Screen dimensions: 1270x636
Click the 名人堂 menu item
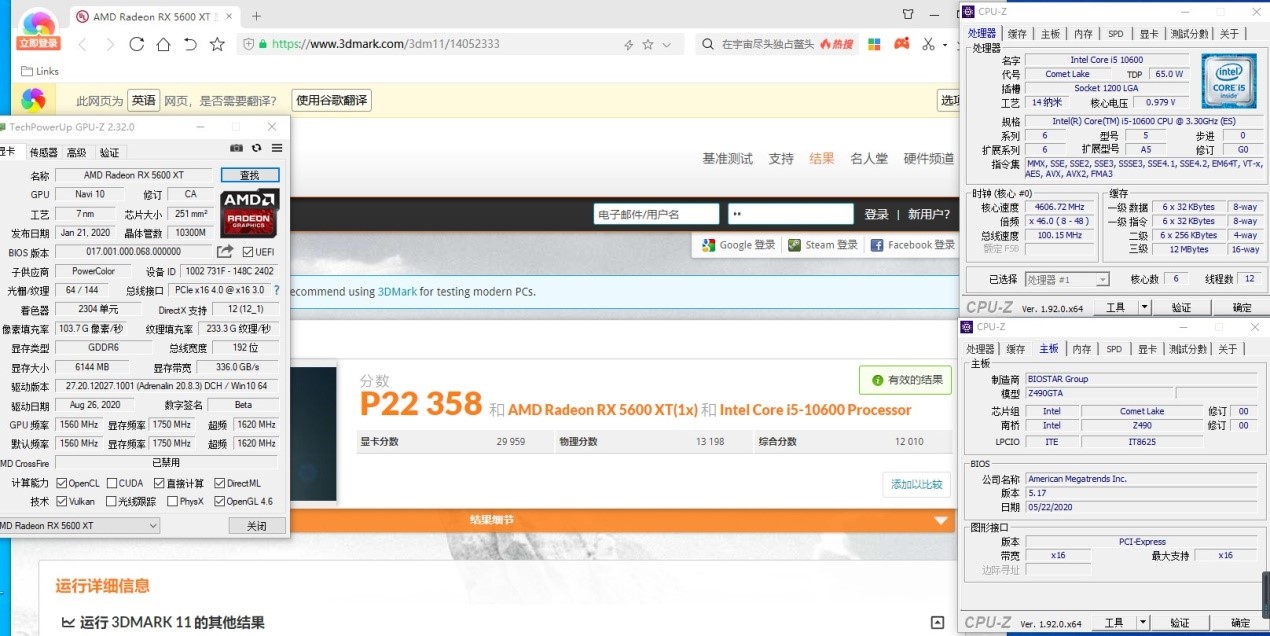coord(869,159)
